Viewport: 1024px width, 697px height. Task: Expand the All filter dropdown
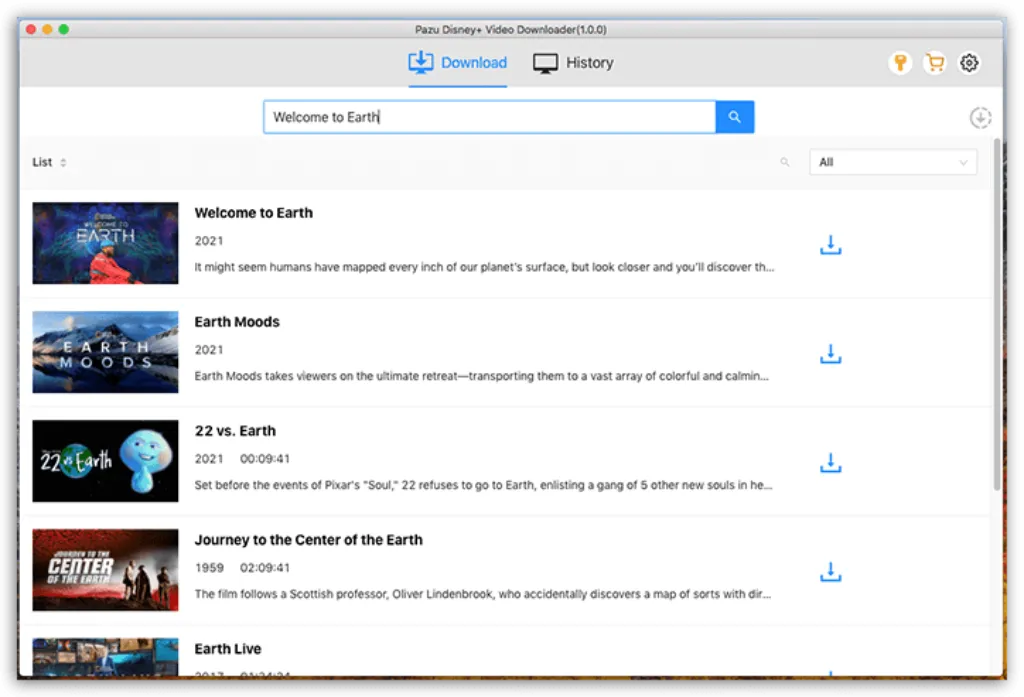tap(893, 162)
